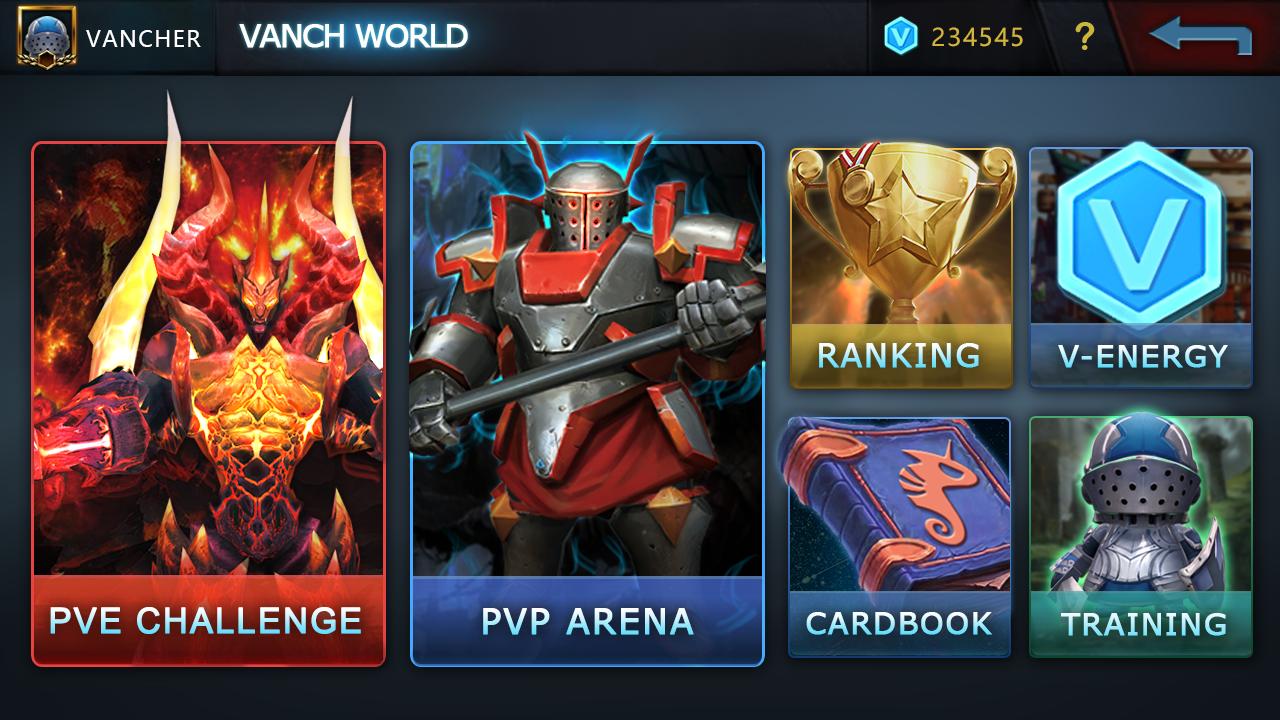Click the golden trophy icon
This screenshot has width=1280, height=720.
901,229
